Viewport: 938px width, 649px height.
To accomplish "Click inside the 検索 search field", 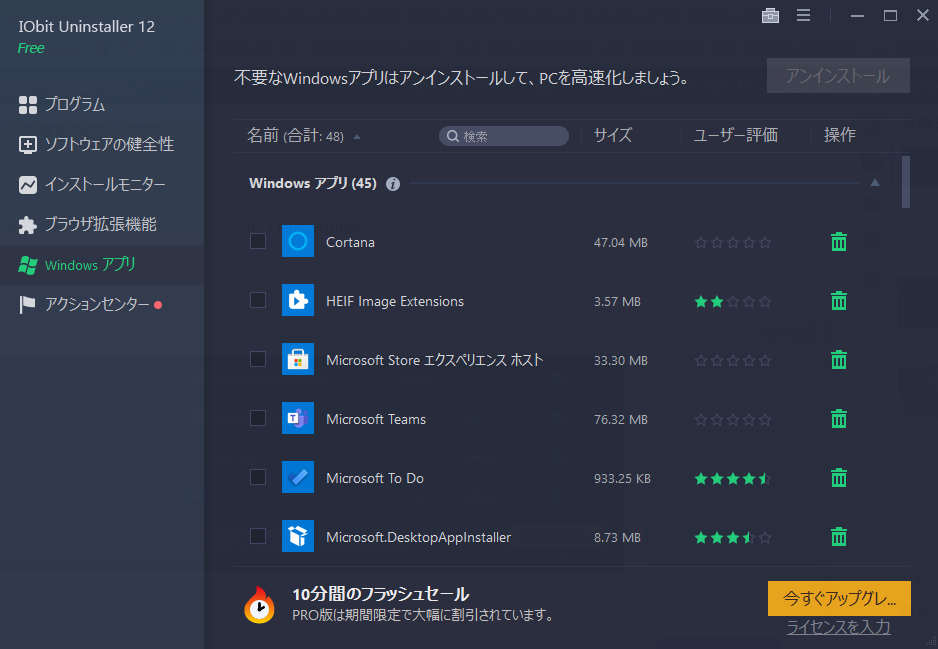I will pos(503,135).
